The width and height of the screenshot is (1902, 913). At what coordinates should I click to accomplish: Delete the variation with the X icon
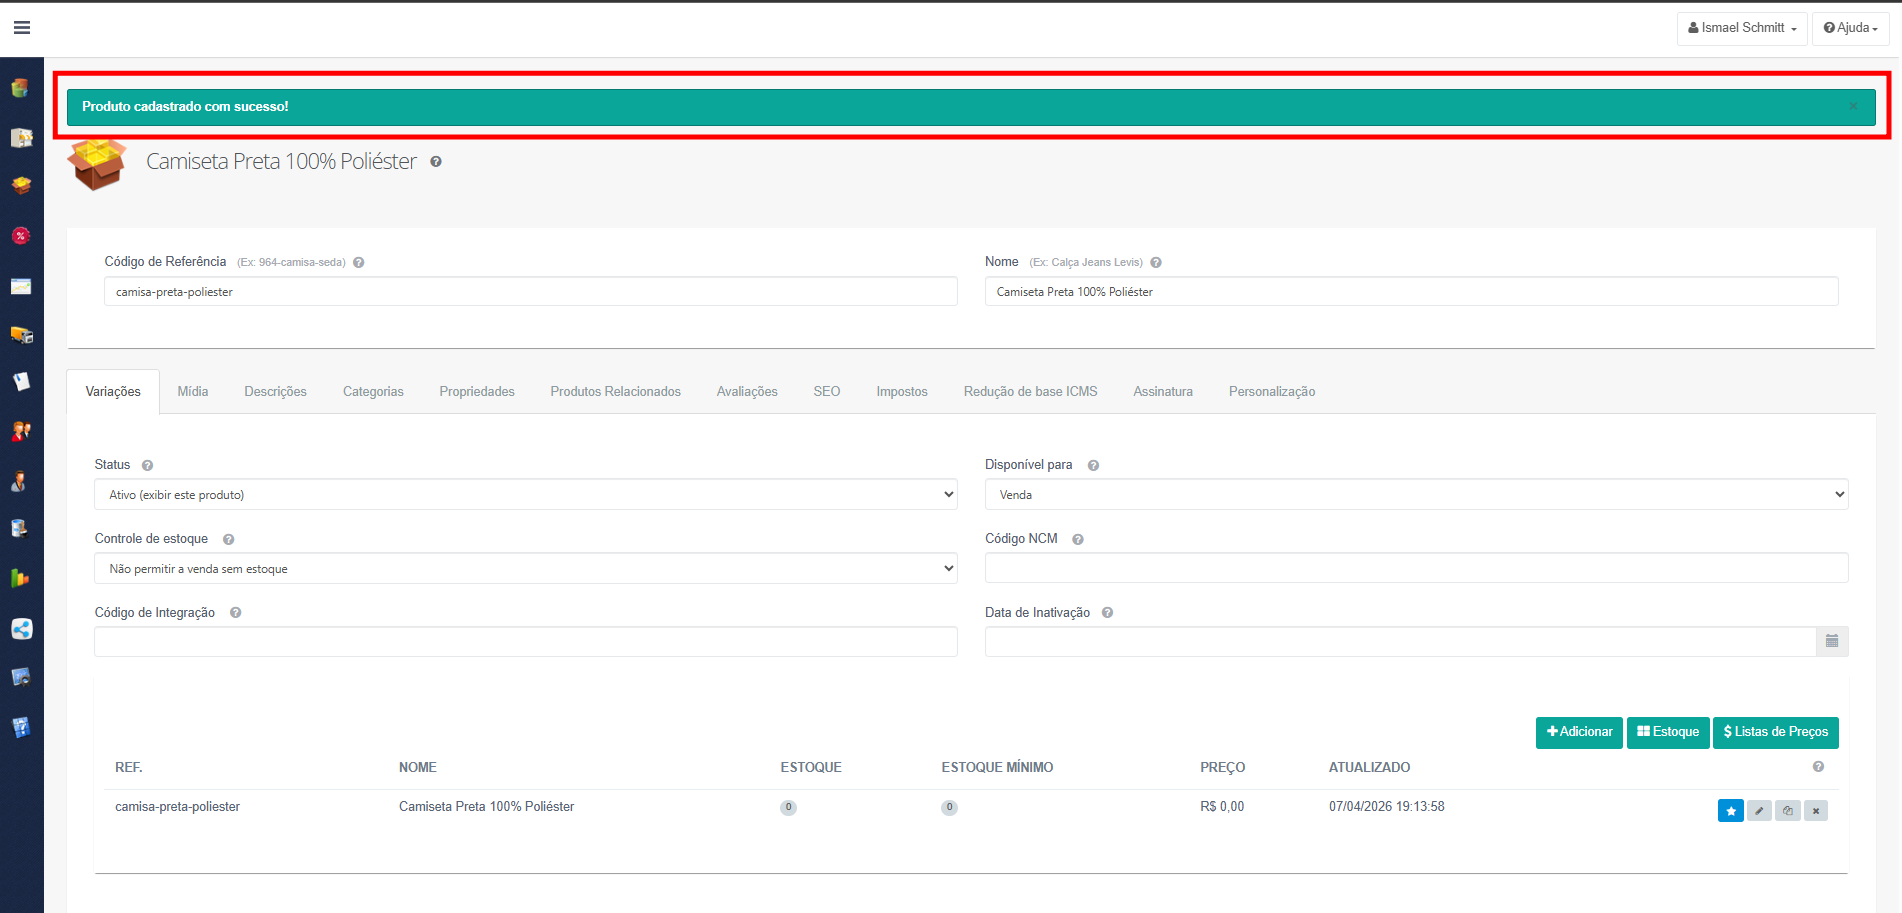(x=1816, y=811)
